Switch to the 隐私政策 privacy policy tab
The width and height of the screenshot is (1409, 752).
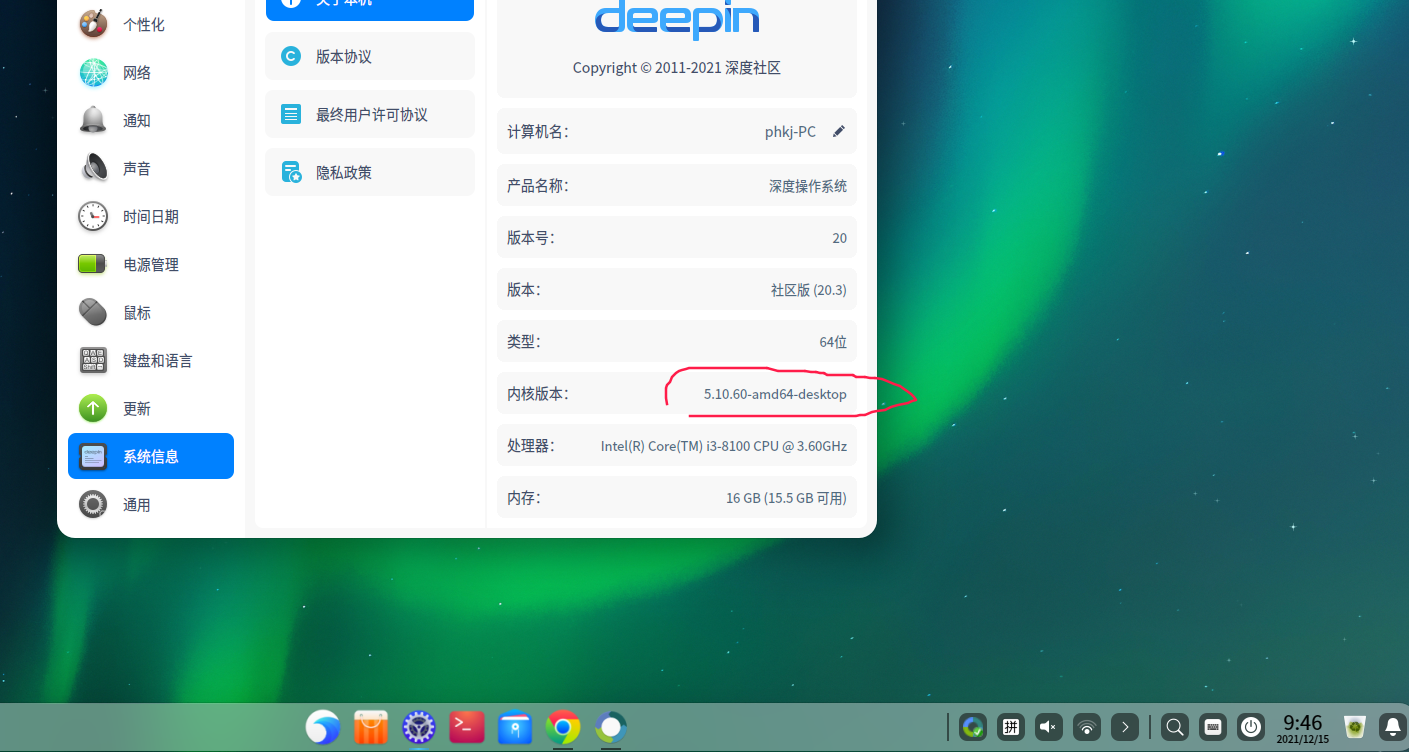click(x=369, y=171)
